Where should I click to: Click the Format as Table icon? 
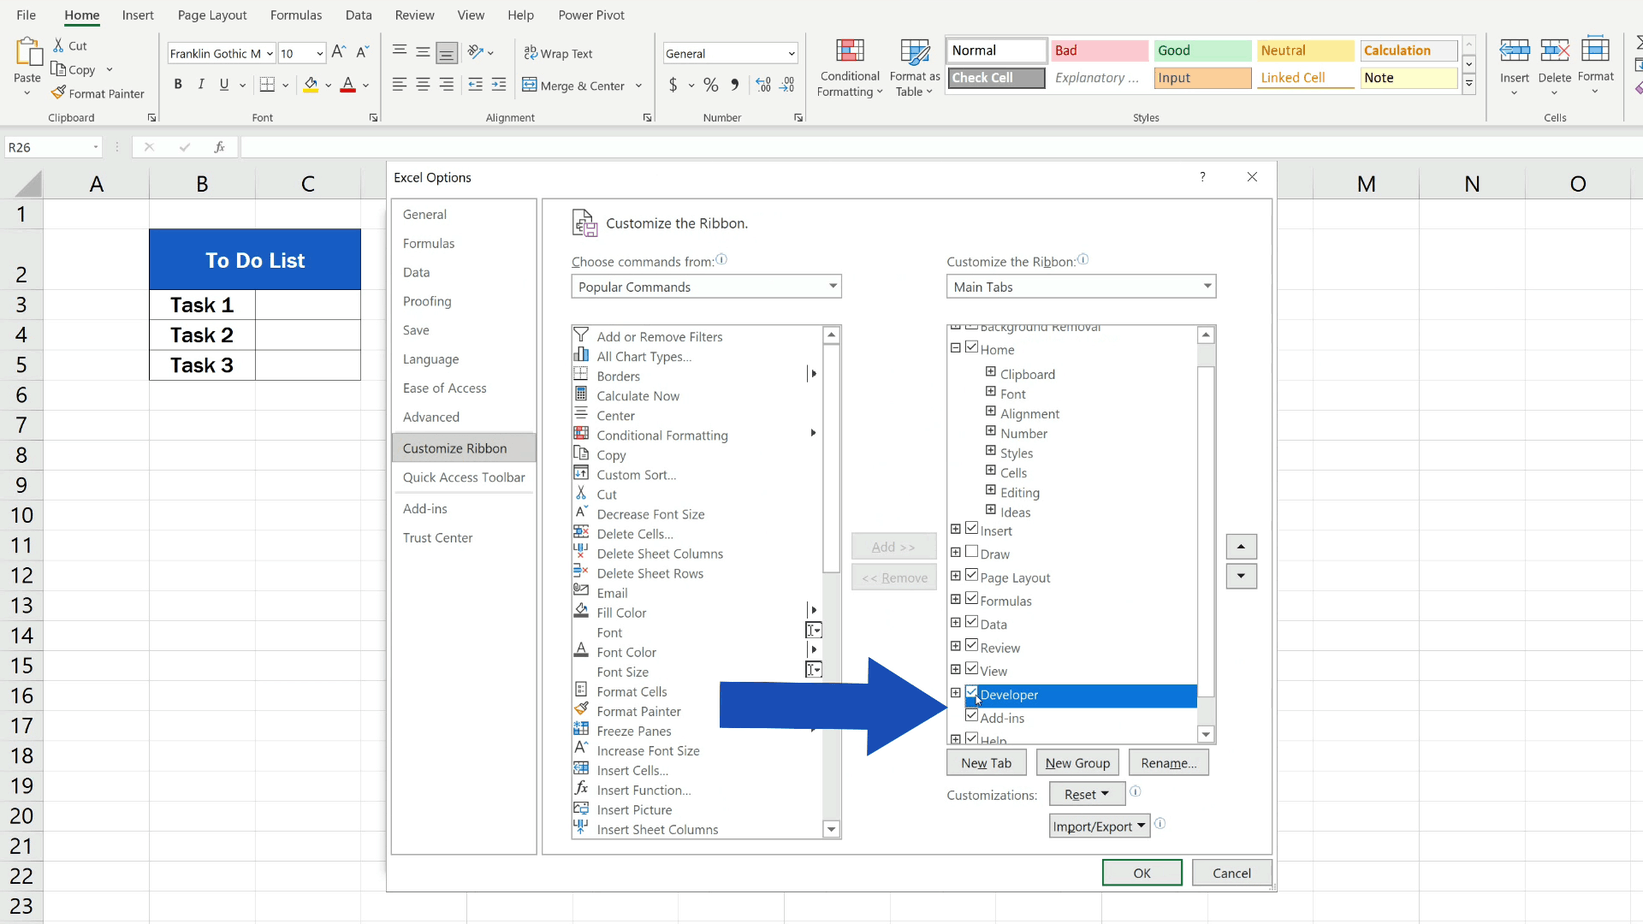[913, 67]
